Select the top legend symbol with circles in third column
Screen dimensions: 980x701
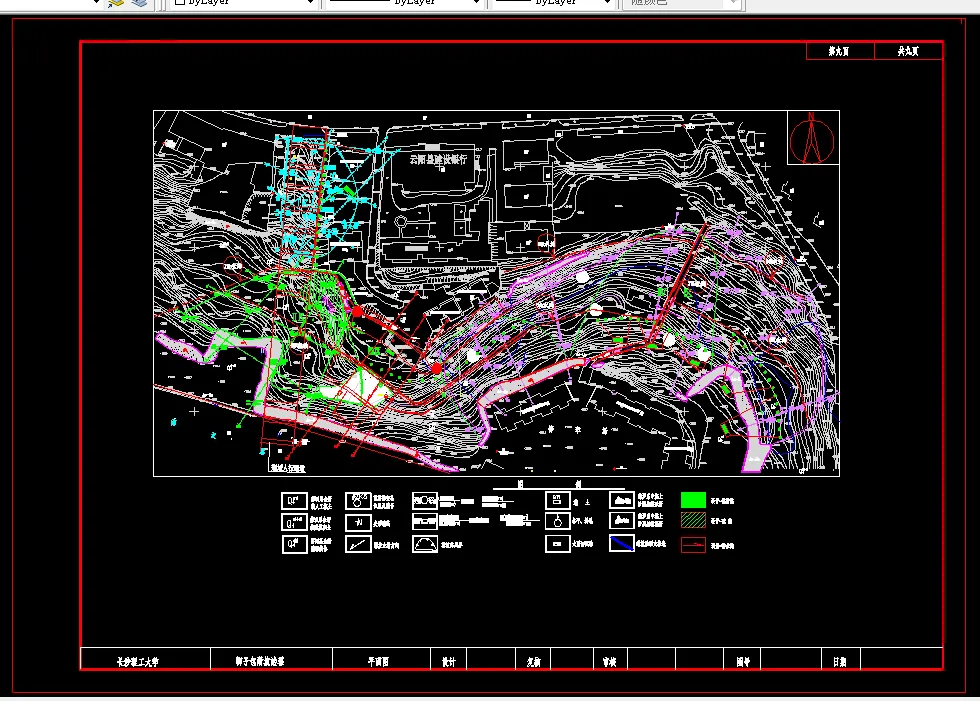pyautogui.click(x=425, y=500)
